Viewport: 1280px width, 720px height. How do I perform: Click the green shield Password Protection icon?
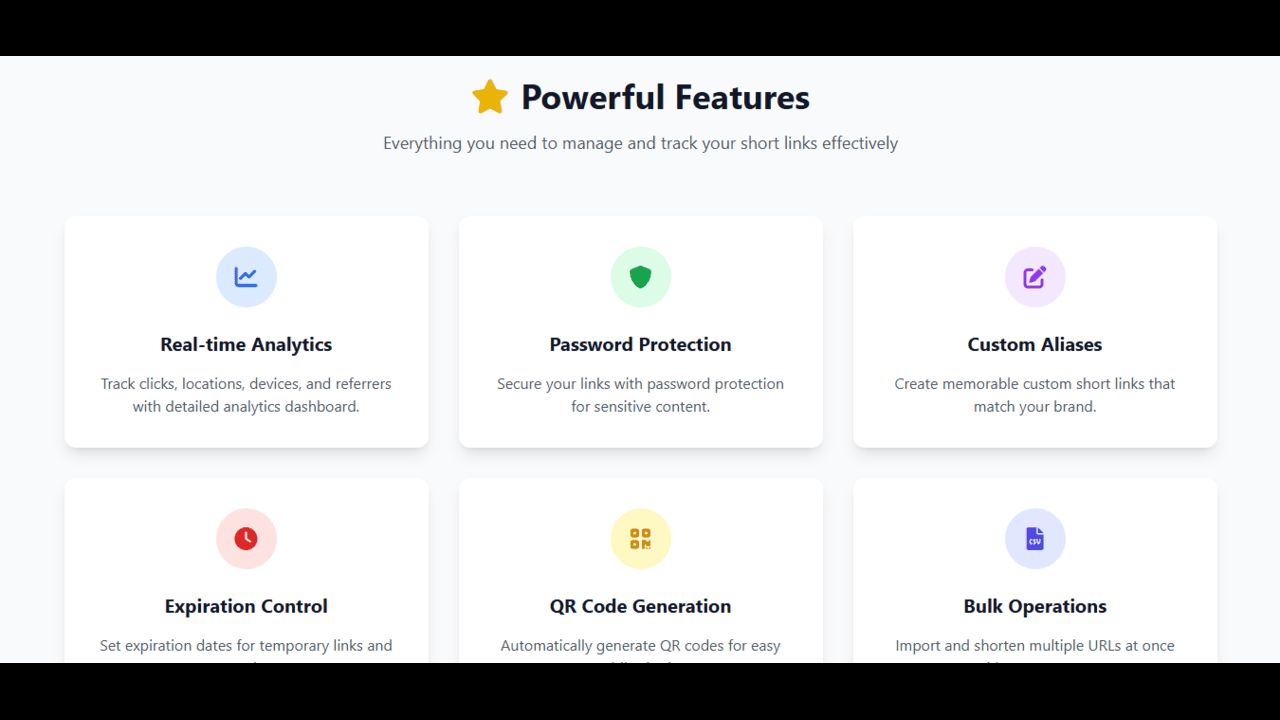point(640,277)
